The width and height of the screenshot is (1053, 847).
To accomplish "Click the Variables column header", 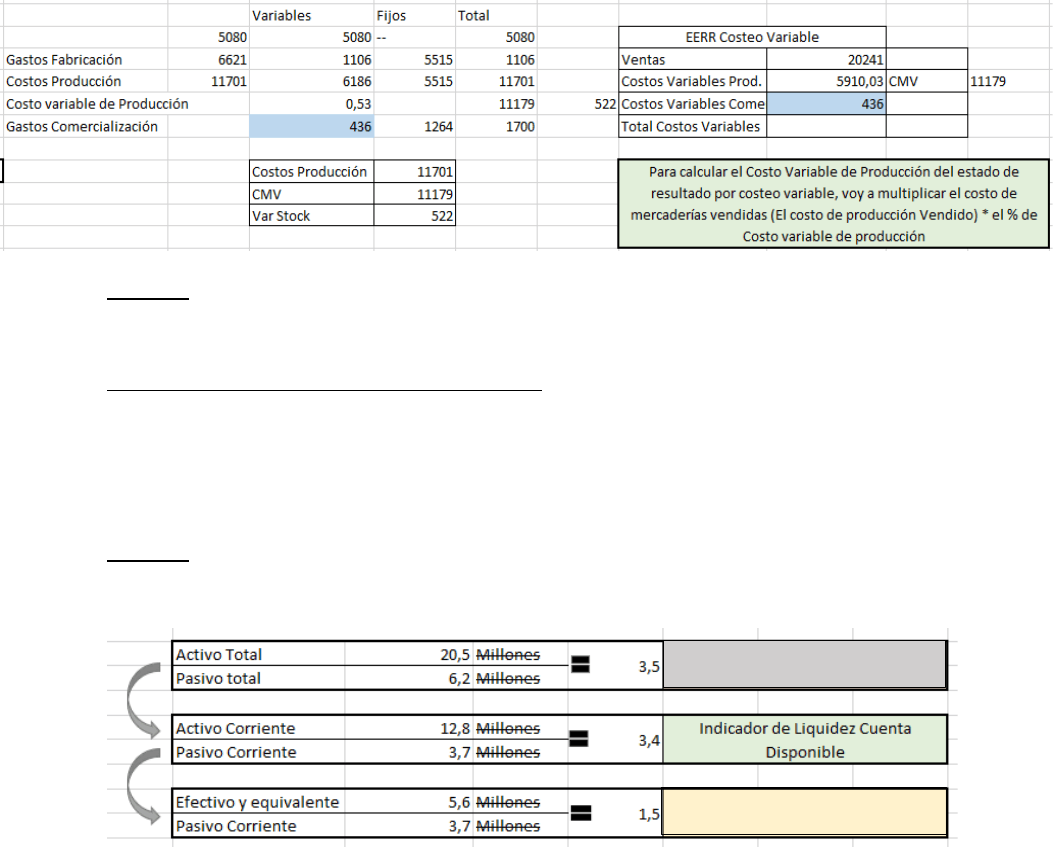I will (282, 16).
